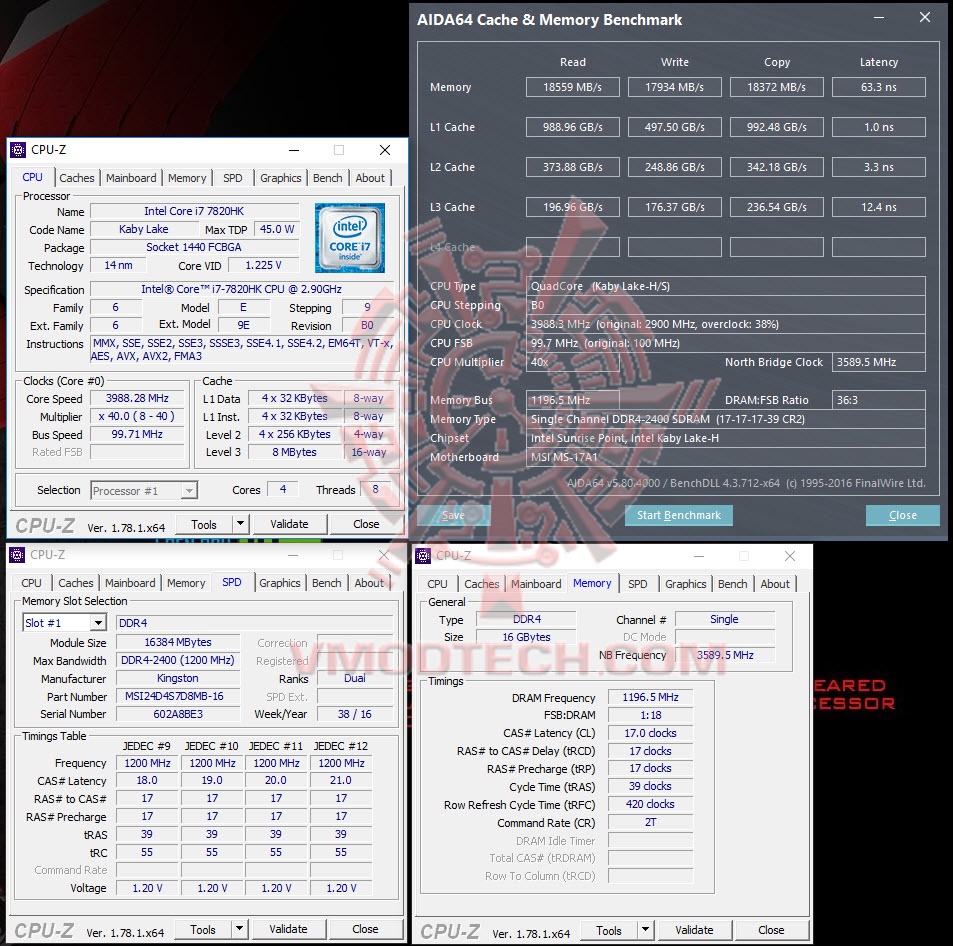The width and height of the screenshot is (953, 946).
Task: Click Close button in AIDA64 benchmark window
Action: [903, 515]
